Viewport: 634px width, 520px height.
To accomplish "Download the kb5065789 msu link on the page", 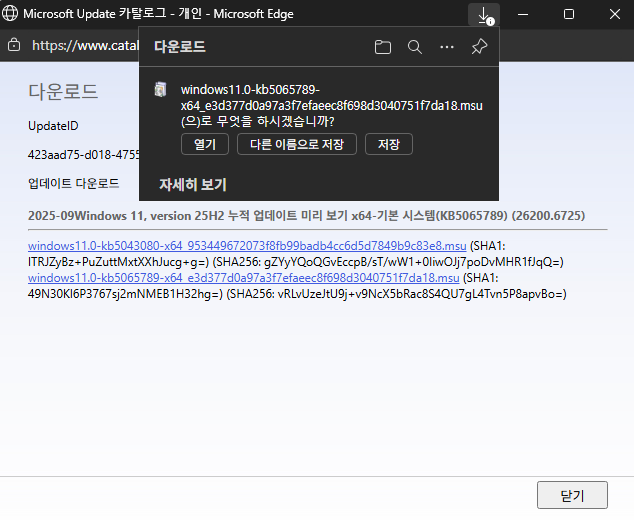I will [x=243, y=278].
